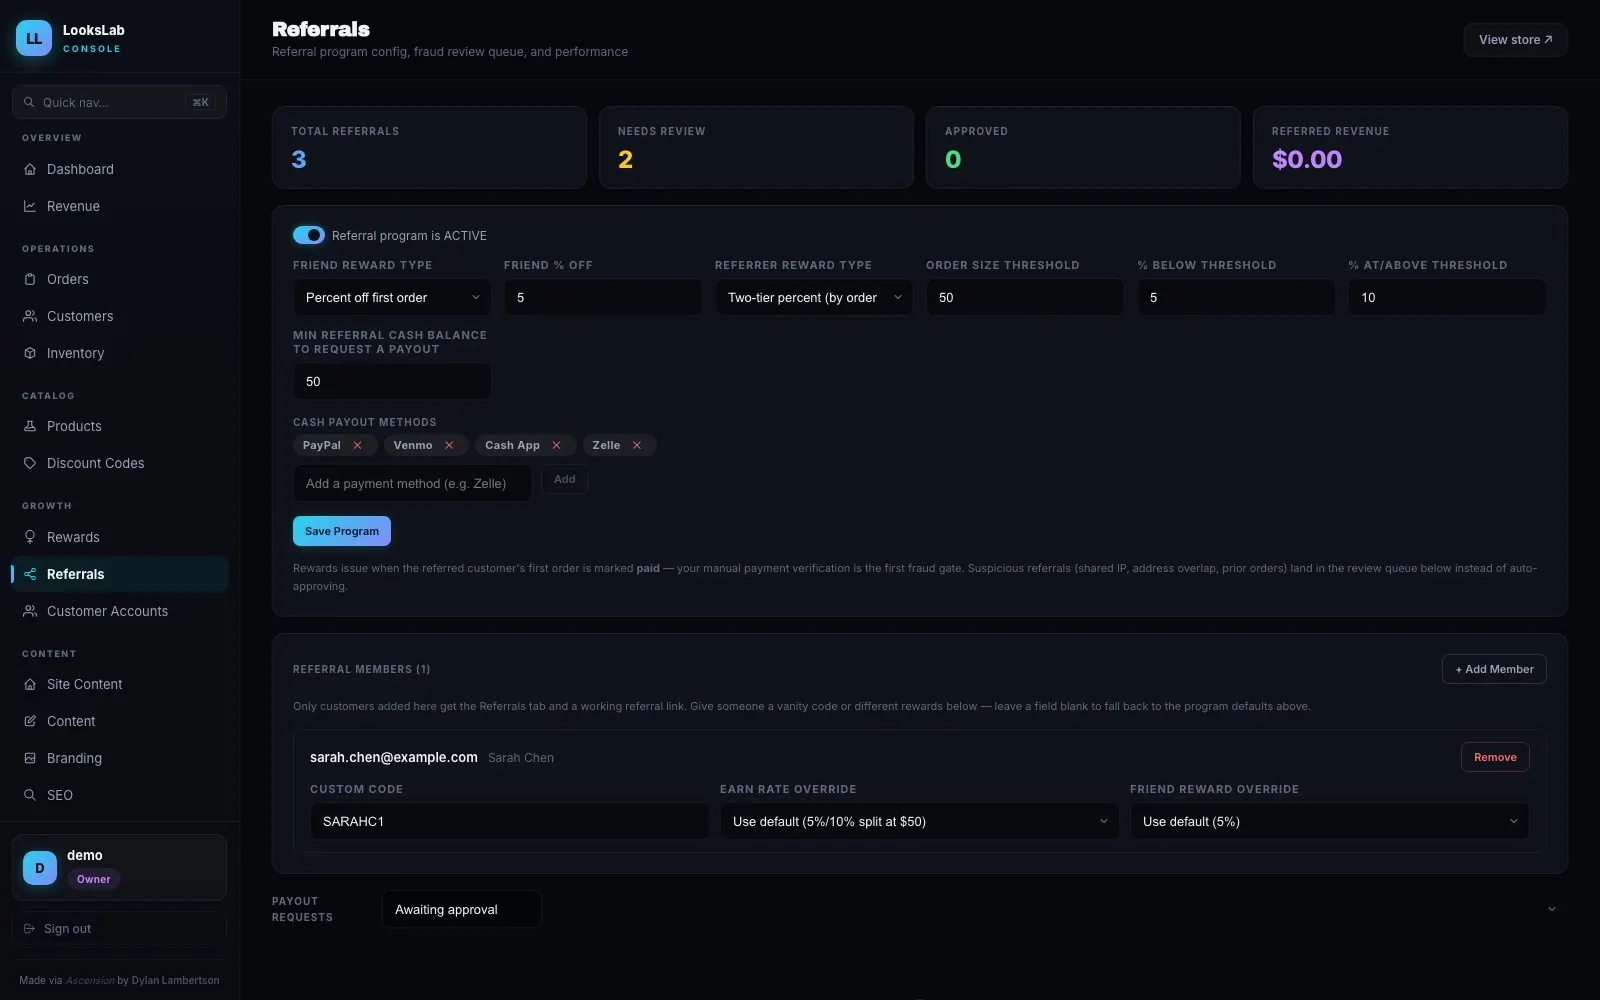Click the Customers people icon
The width and height of the screenshot is (1600, 1000).
pyautogui.click(x=30, y=316)
